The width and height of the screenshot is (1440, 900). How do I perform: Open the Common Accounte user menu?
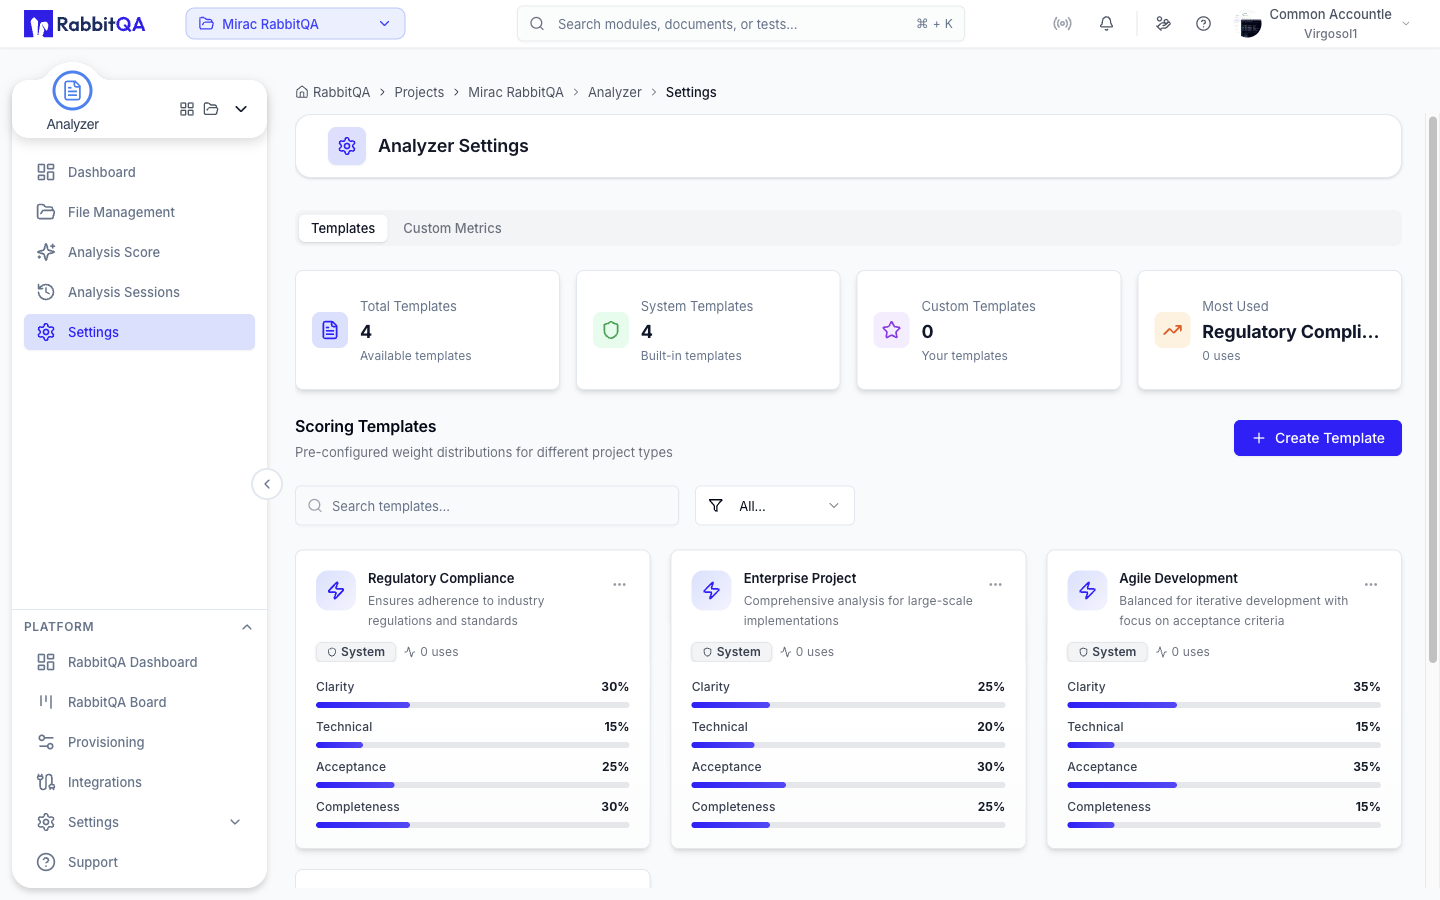pos(1323,24)
